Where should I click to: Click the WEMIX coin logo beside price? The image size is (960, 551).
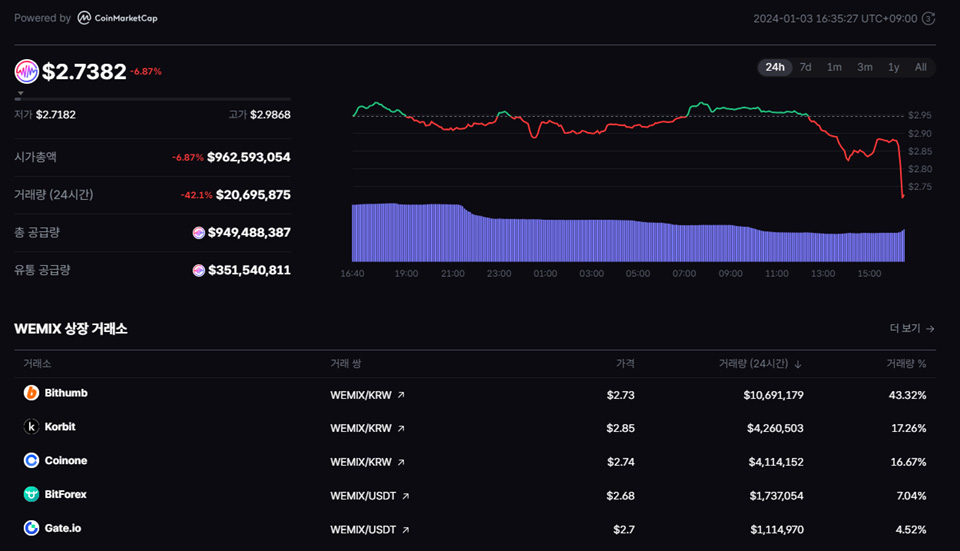click(x=26, y=71)
